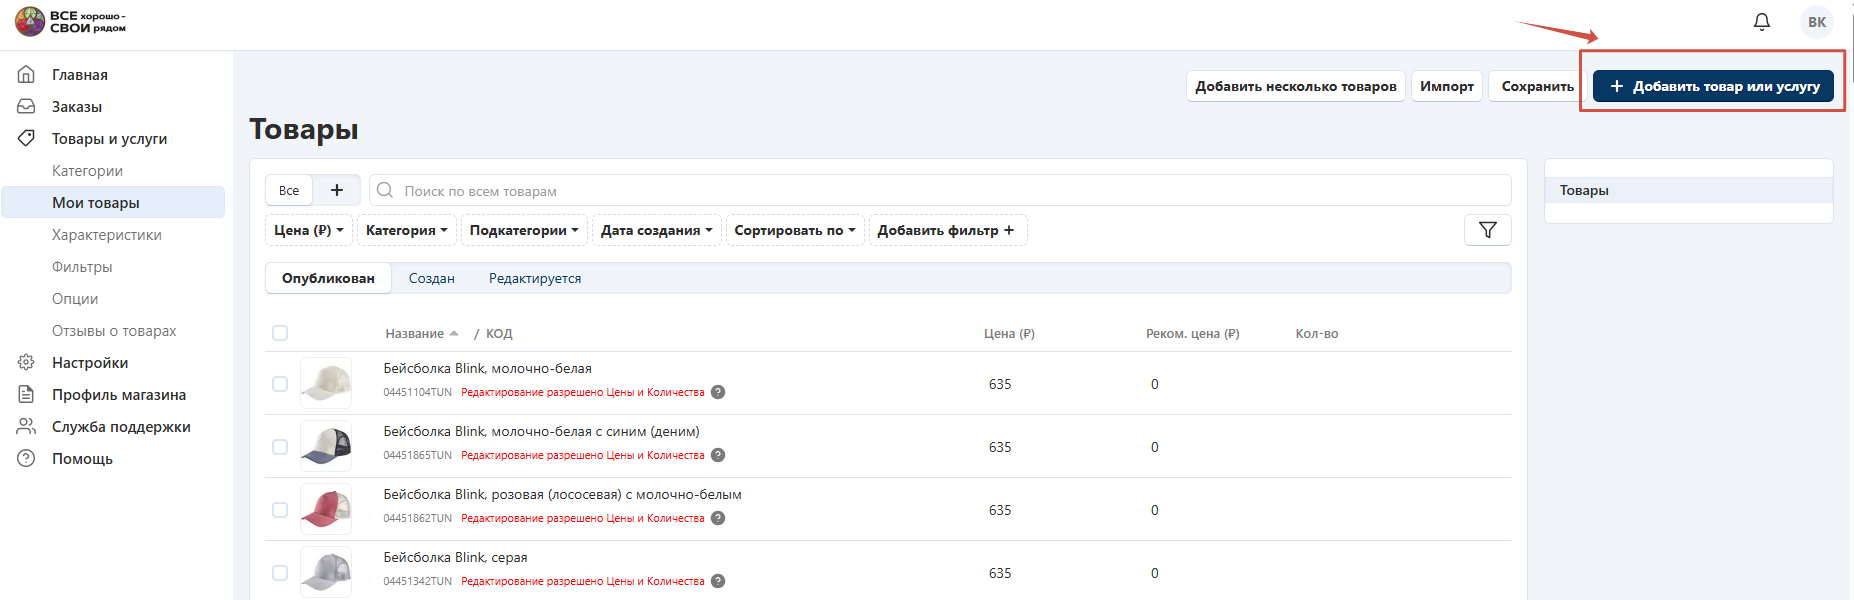The image size is (1854, 600).
Task: Click the Импорт button
Action: [1446, 86]
